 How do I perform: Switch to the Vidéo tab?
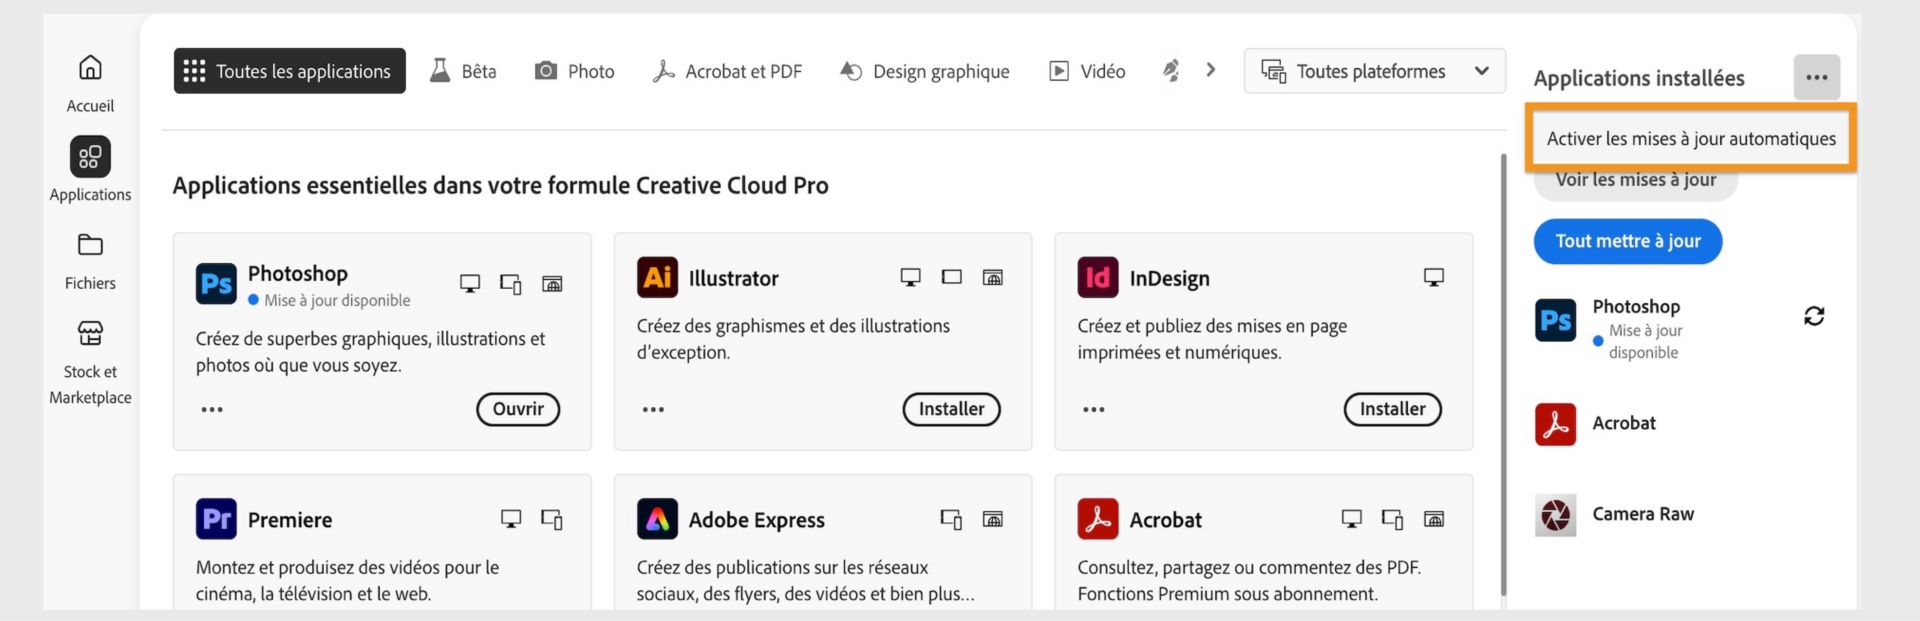[1087, 71]
